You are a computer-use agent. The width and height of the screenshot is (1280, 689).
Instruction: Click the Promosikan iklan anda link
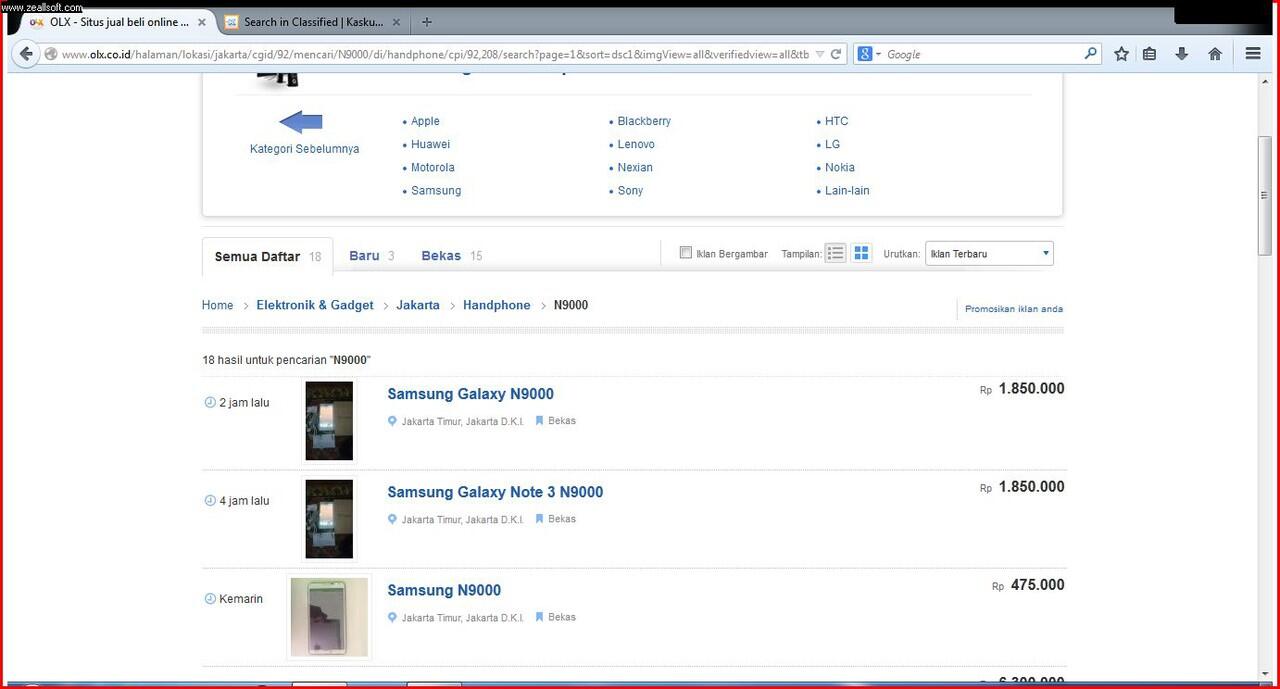click(x=1014, y=309)
